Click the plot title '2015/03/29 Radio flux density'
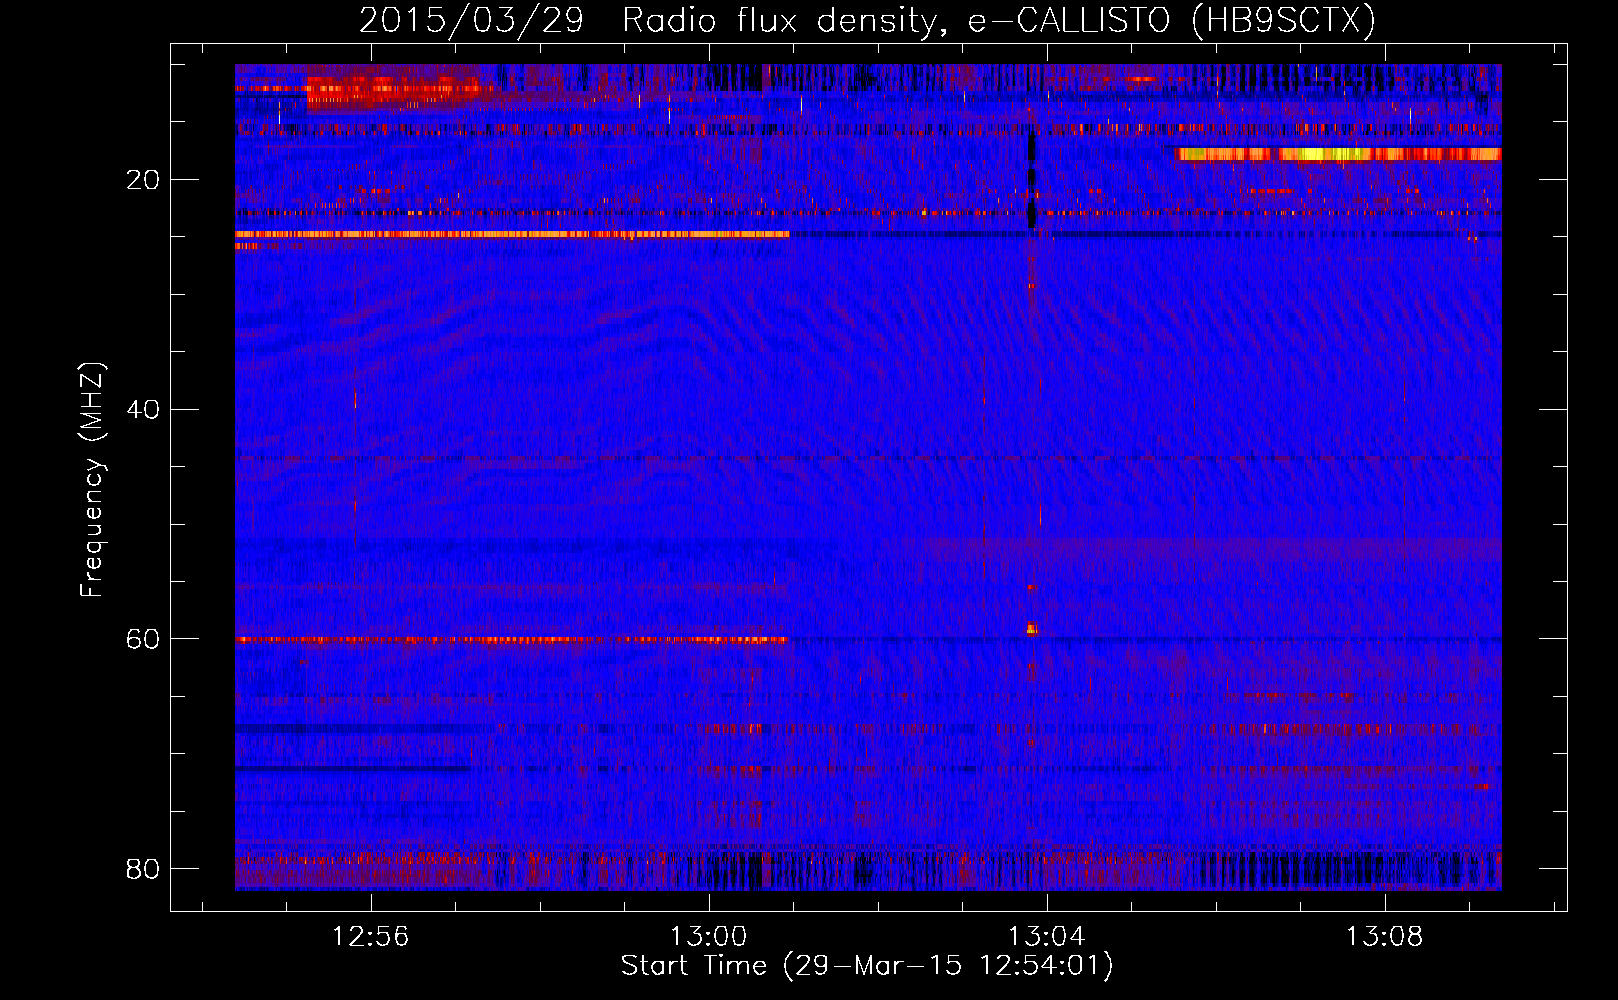 [x=867, y=20]
